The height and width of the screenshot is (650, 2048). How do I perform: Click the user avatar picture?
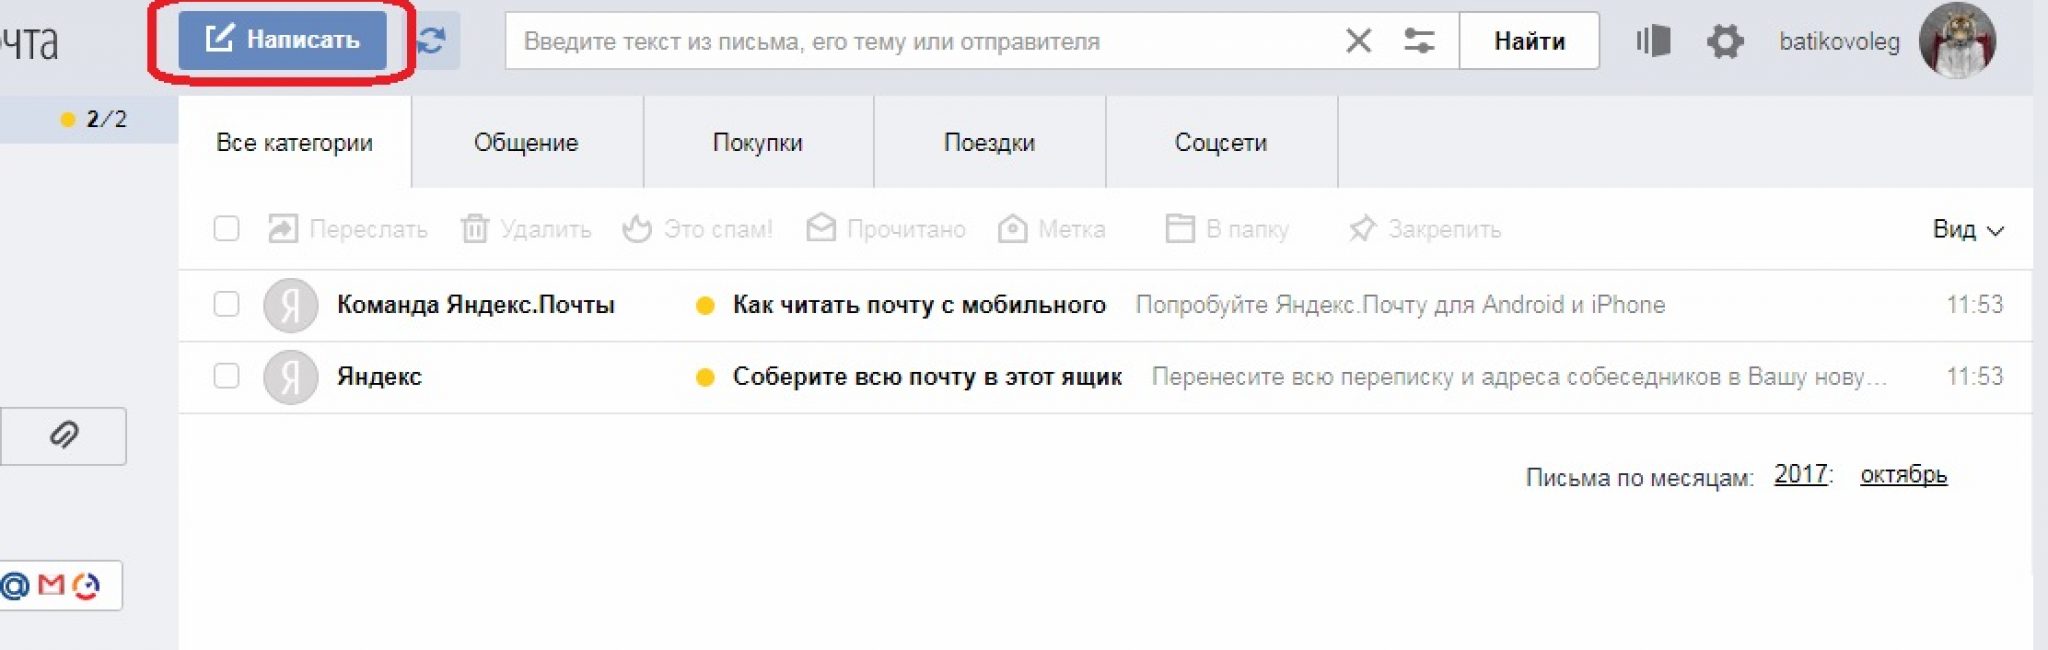pos(1957,40)
